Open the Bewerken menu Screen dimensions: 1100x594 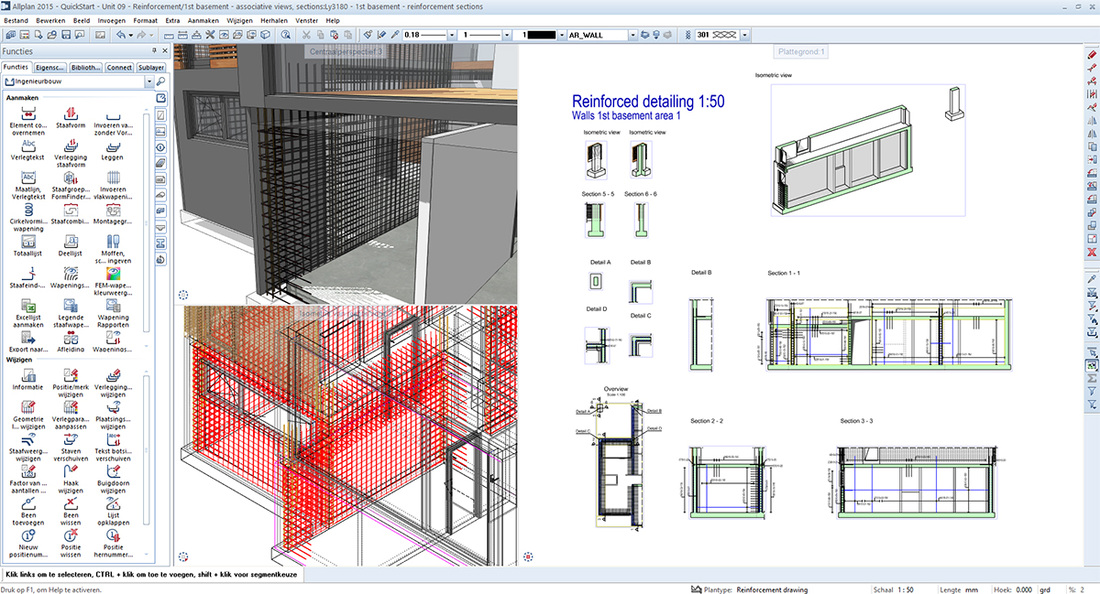(x=49, y=20)
